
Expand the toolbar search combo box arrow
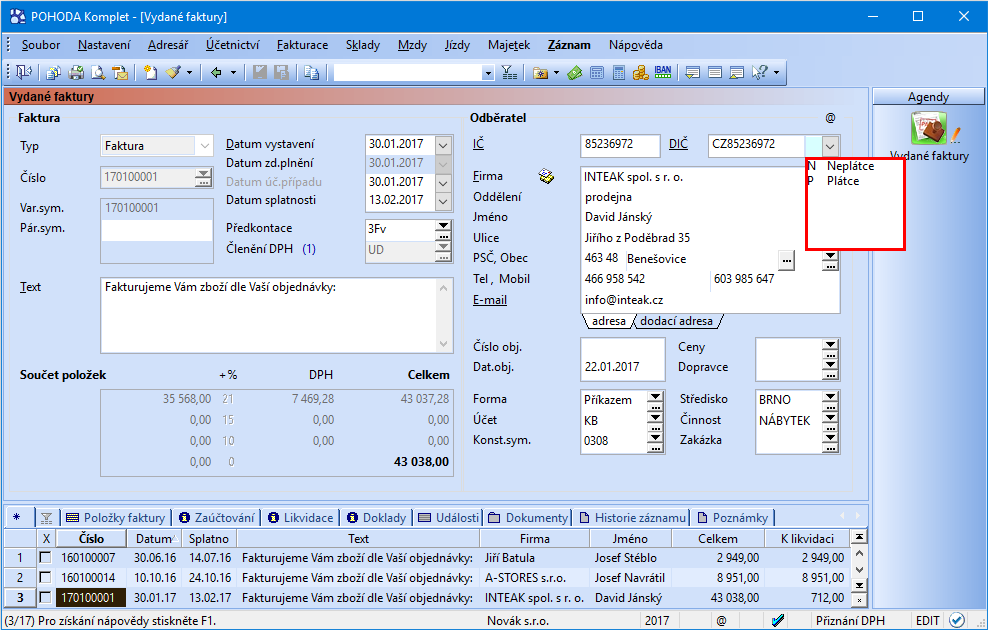pyautogui.click(x=488, y=73)
